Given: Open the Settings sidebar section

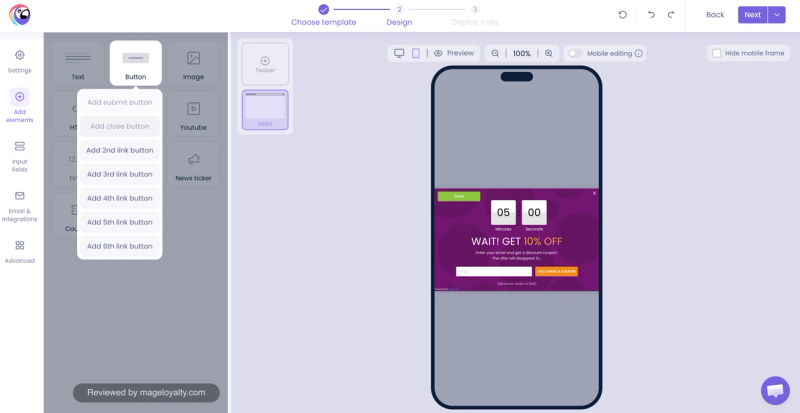Looking at the screenshot, I should (19, 62).
